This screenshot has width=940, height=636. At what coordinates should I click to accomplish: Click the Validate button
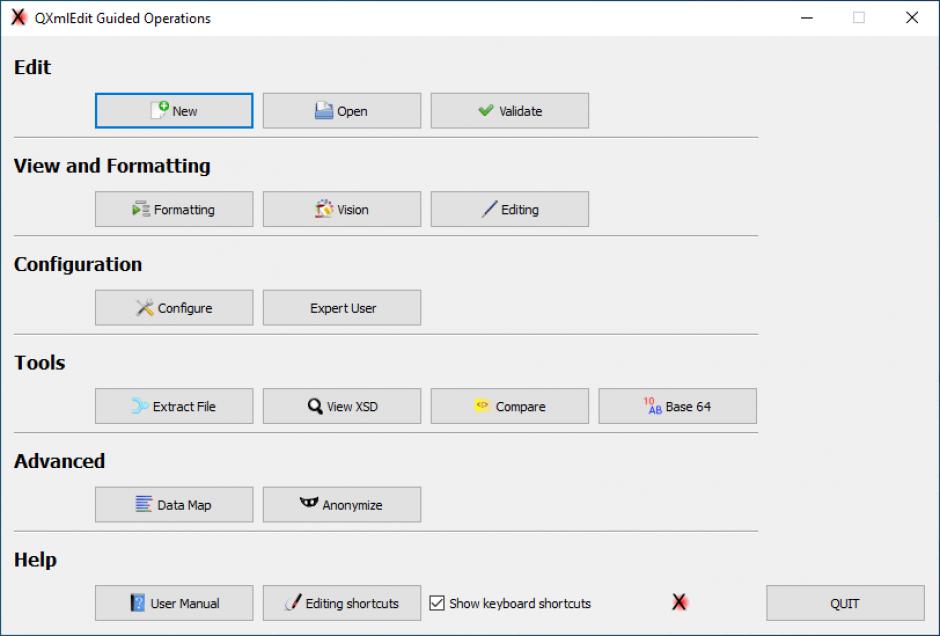(x=510, y=111)
